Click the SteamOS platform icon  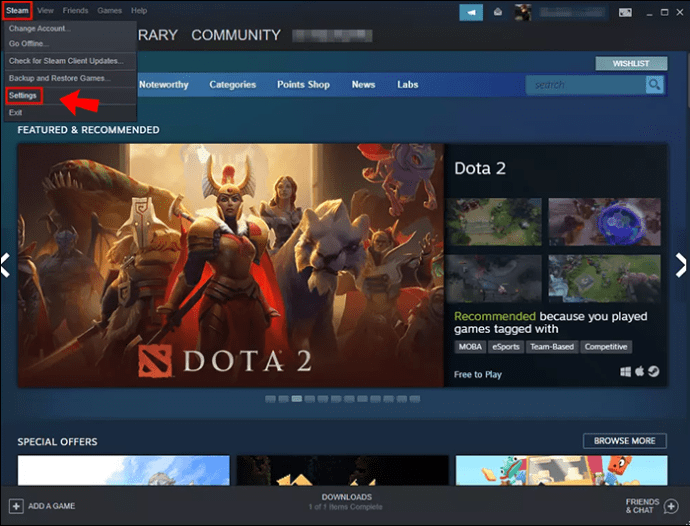[x=653, y=372]
